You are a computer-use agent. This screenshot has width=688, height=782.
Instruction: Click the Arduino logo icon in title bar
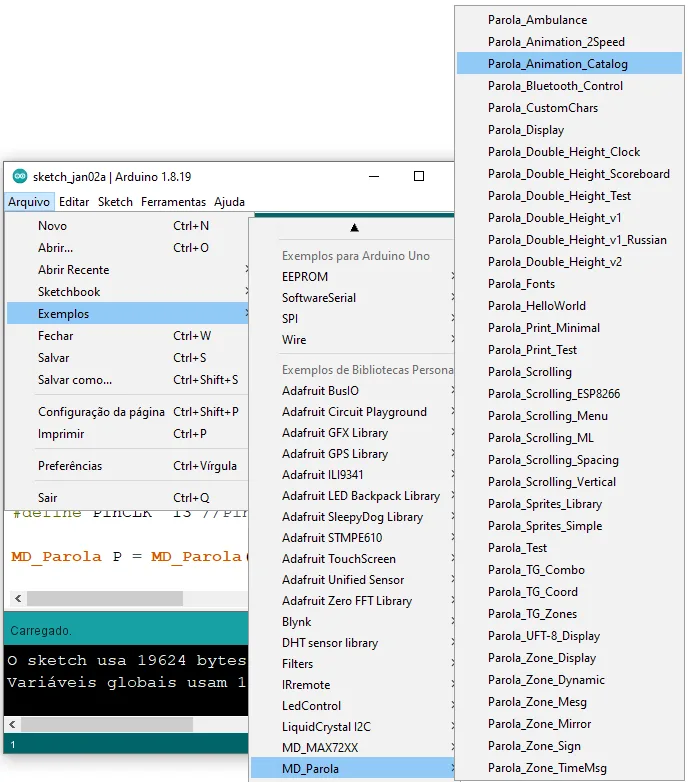click(x=20, y=176)
